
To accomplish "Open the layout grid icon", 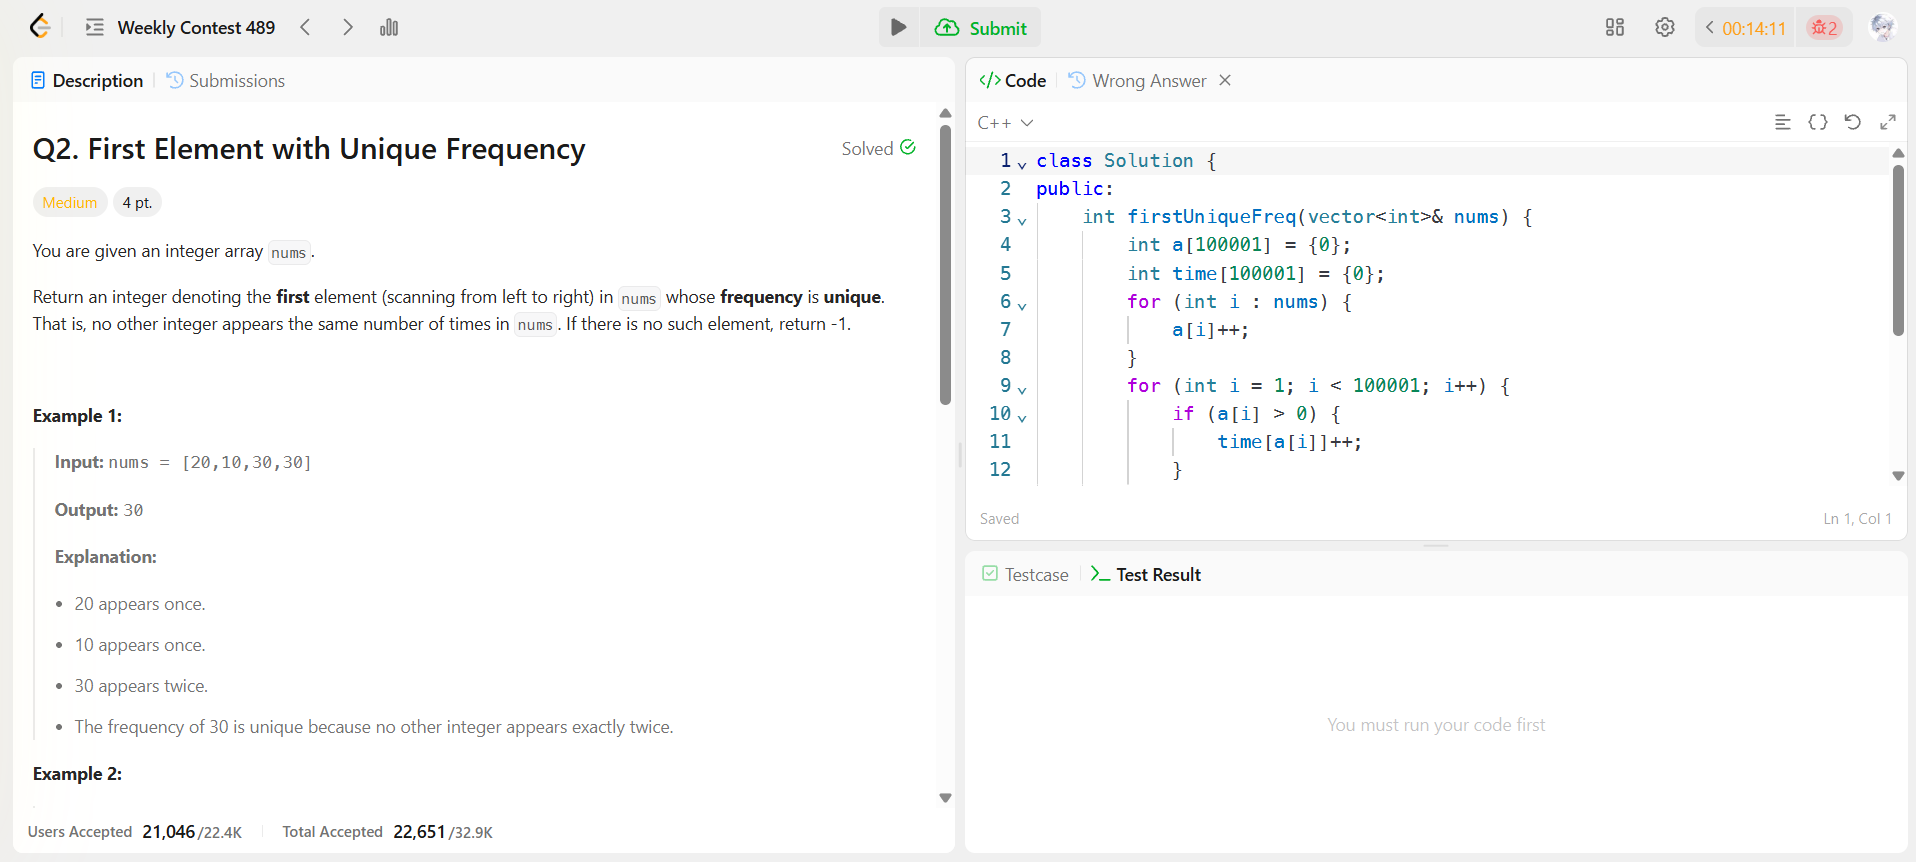I will coord(1614,27).
